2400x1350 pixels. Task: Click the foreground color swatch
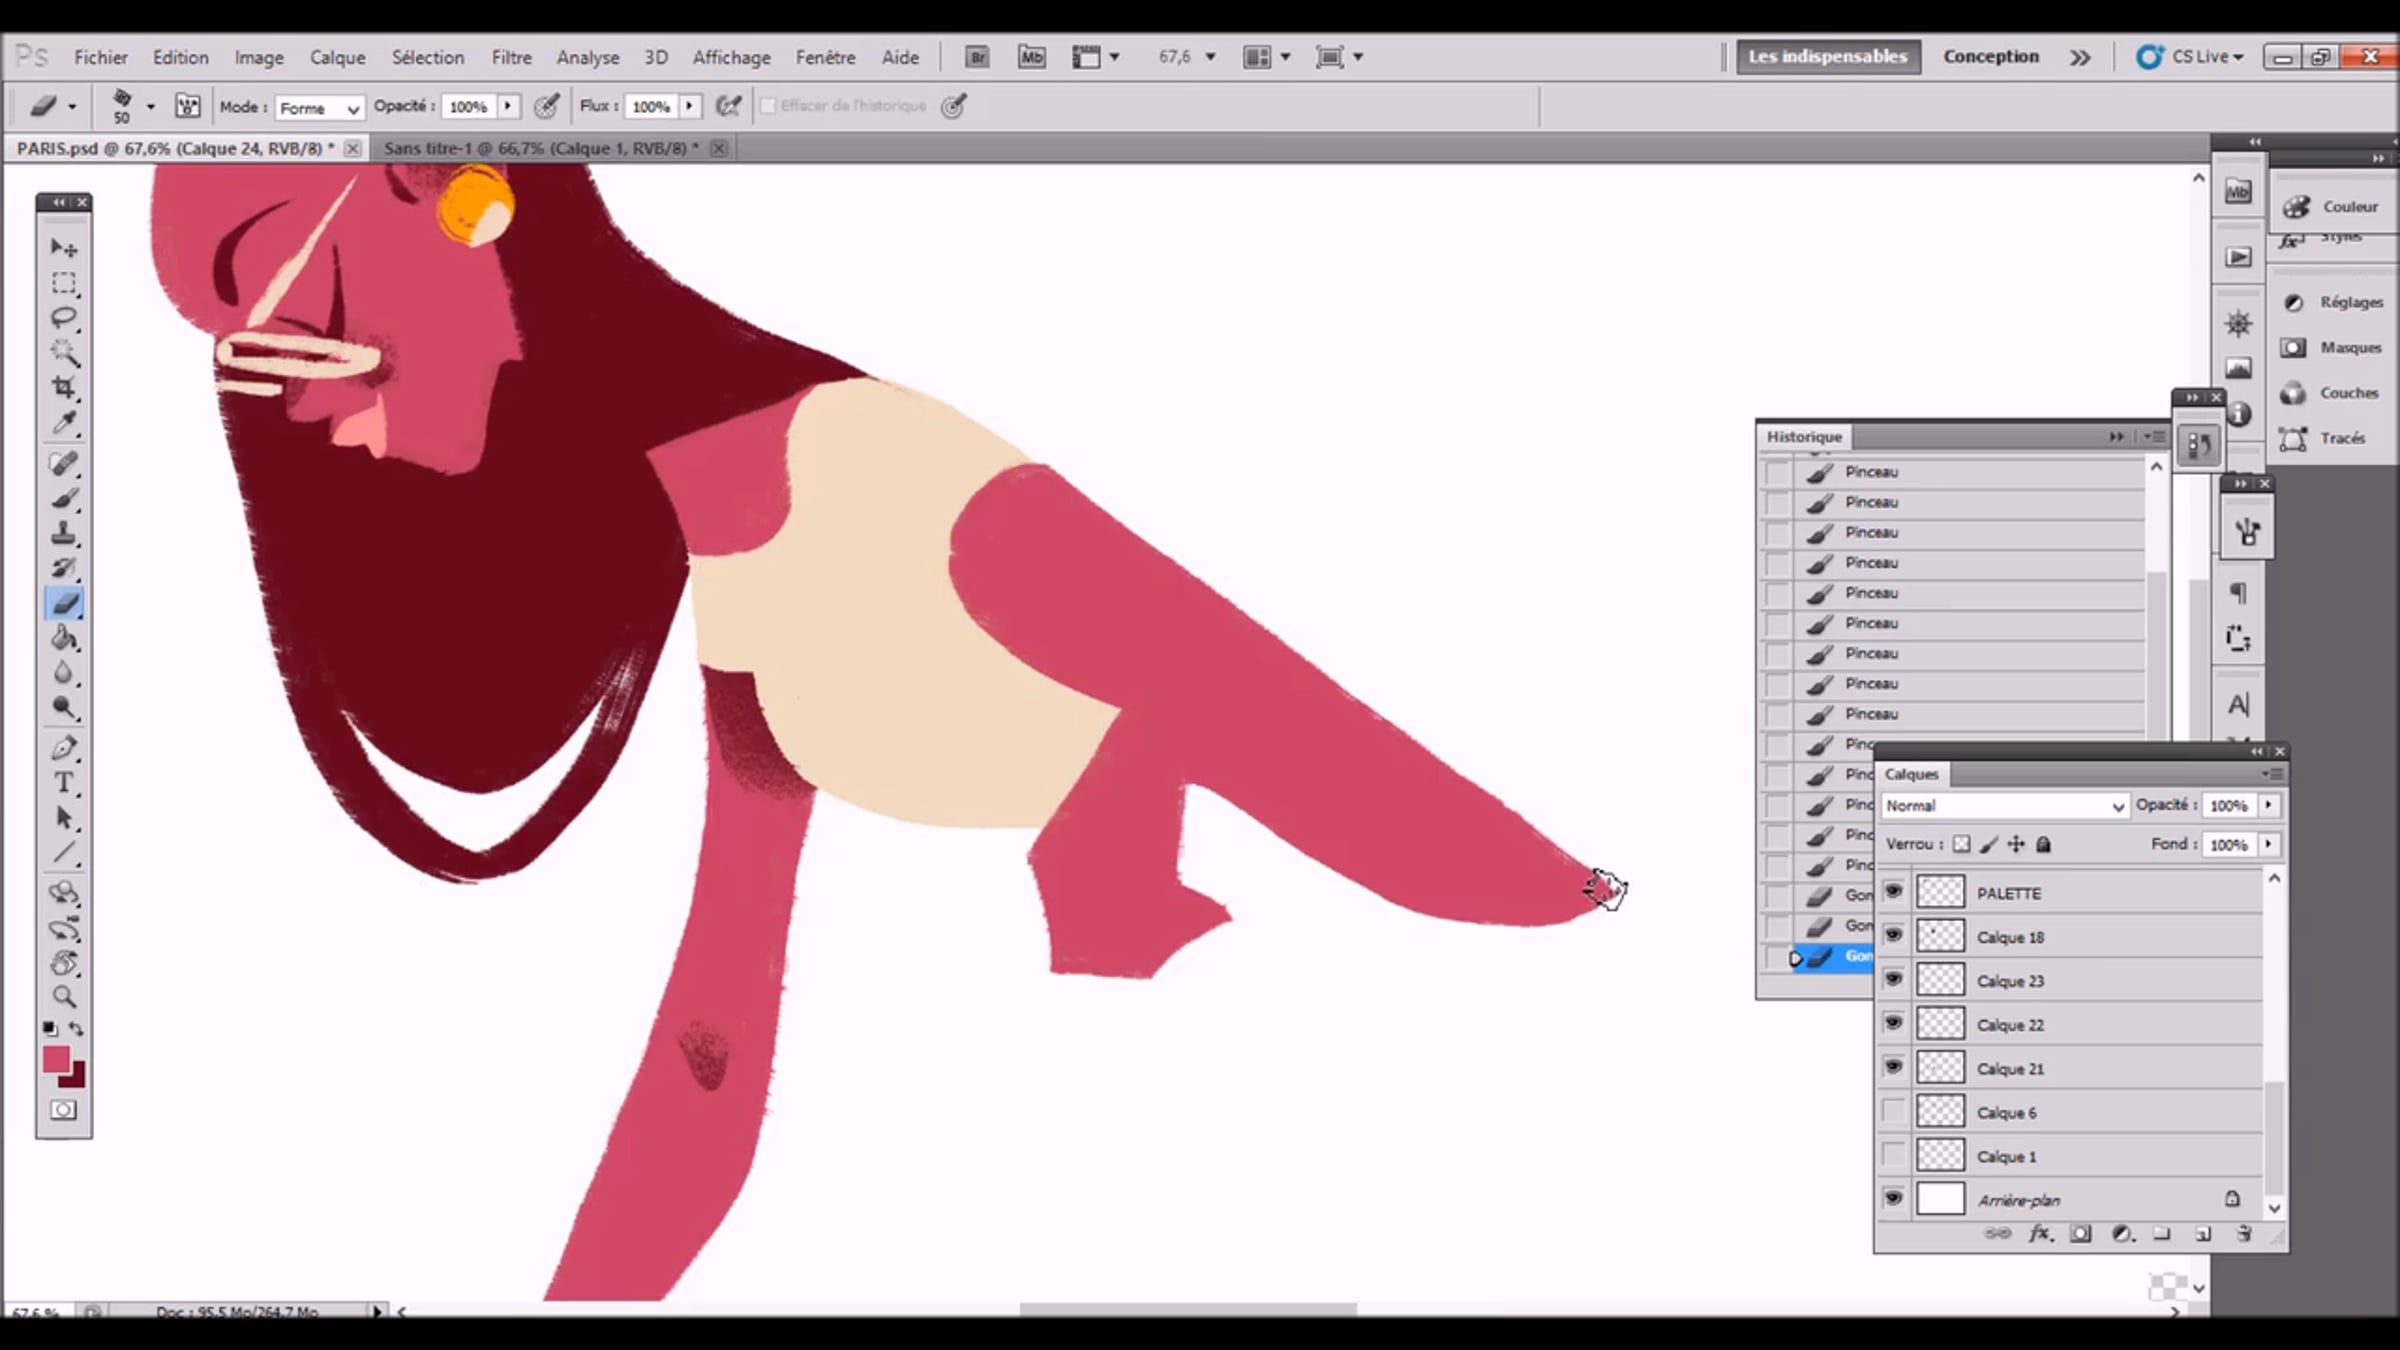tap(55, 1059)
